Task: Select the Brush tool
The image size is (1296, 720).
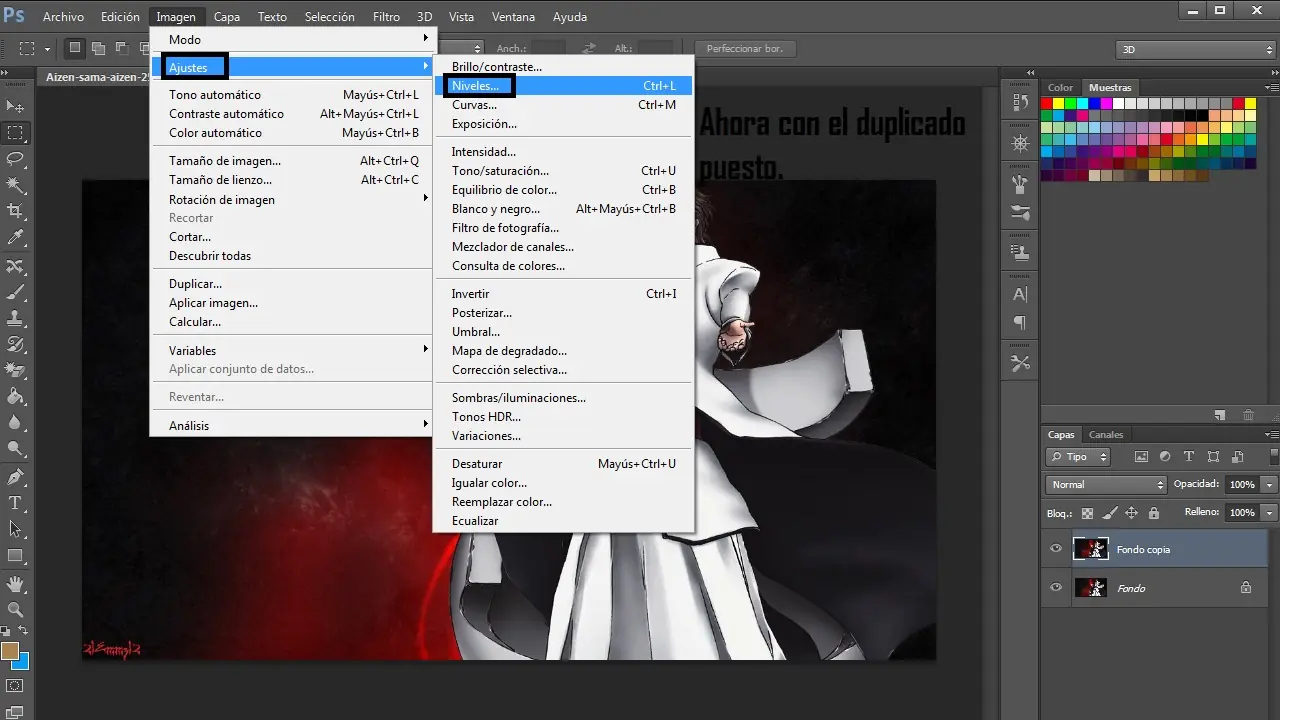Action: tap(15, 292)
